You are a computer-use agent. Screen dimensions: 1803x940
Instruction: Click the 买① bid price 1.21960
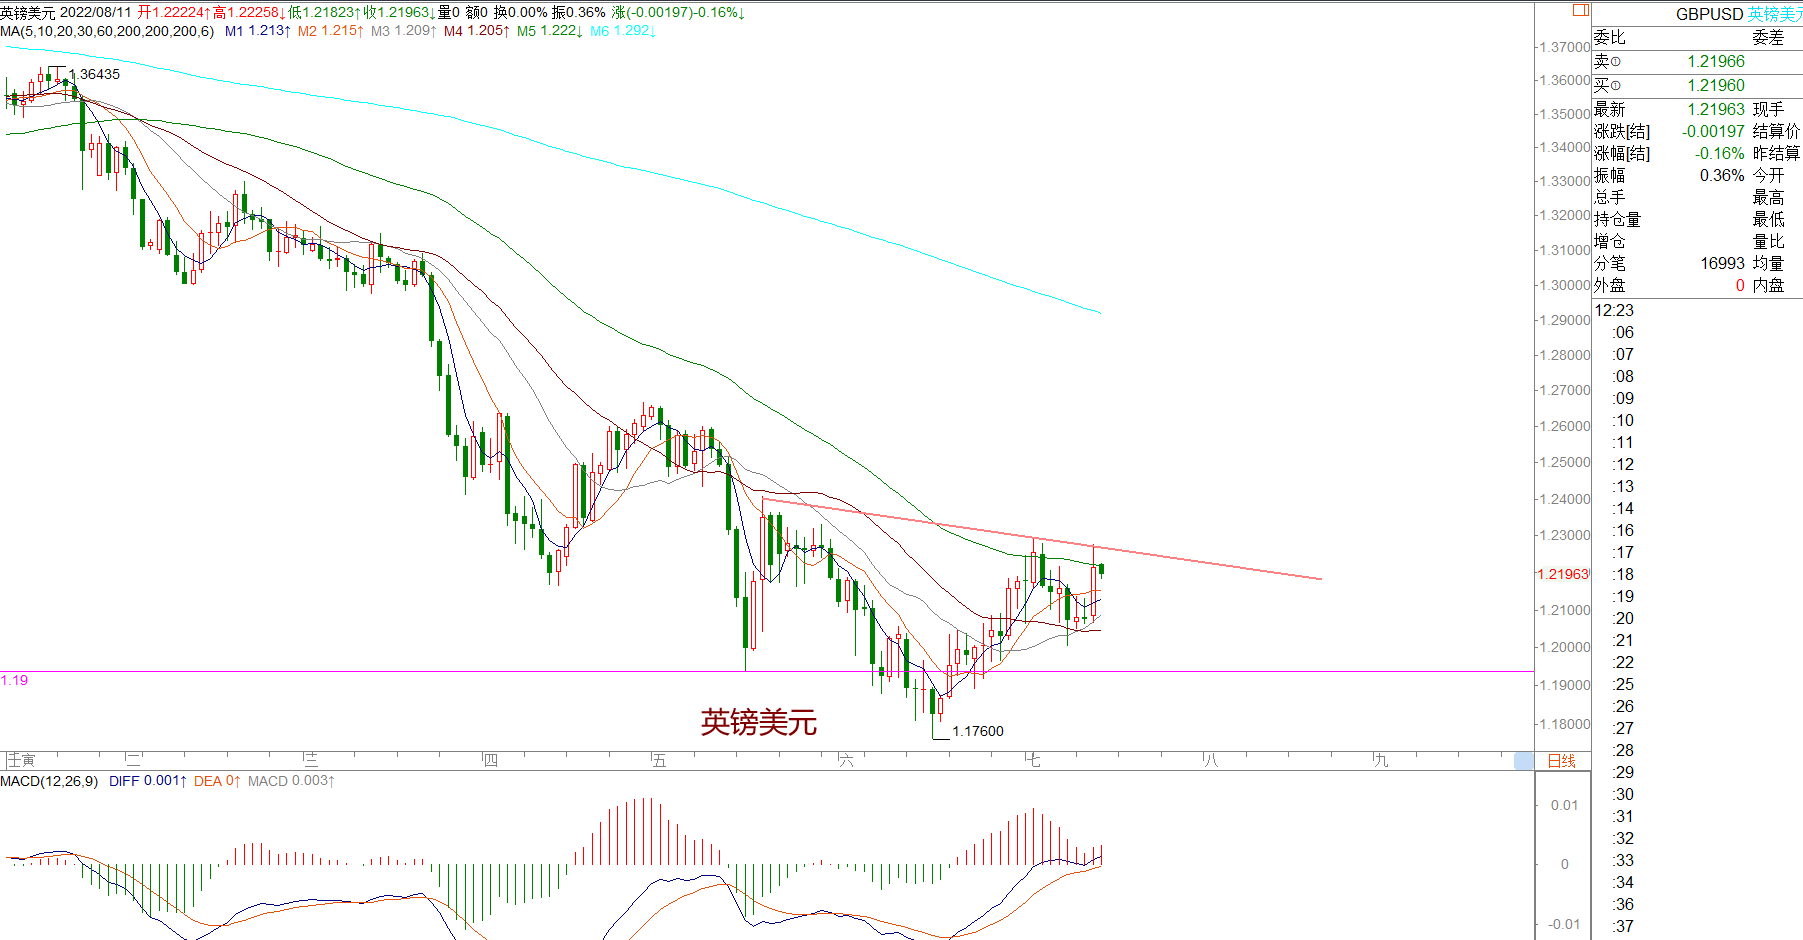tap(1716, 85)
